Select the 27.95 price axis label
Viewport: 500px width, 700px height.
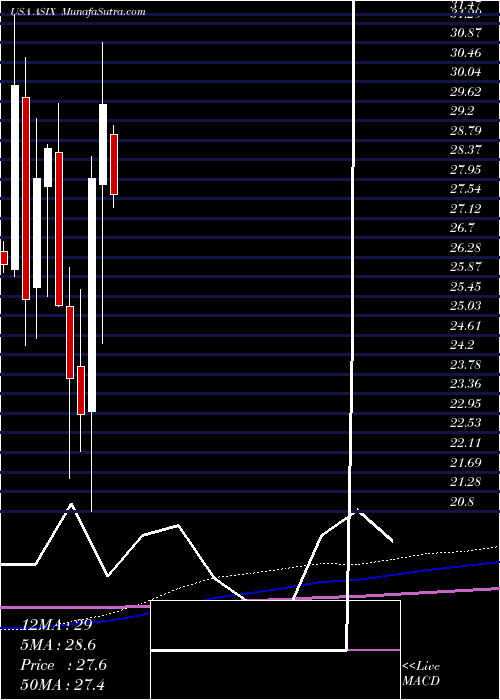(466, 169)
